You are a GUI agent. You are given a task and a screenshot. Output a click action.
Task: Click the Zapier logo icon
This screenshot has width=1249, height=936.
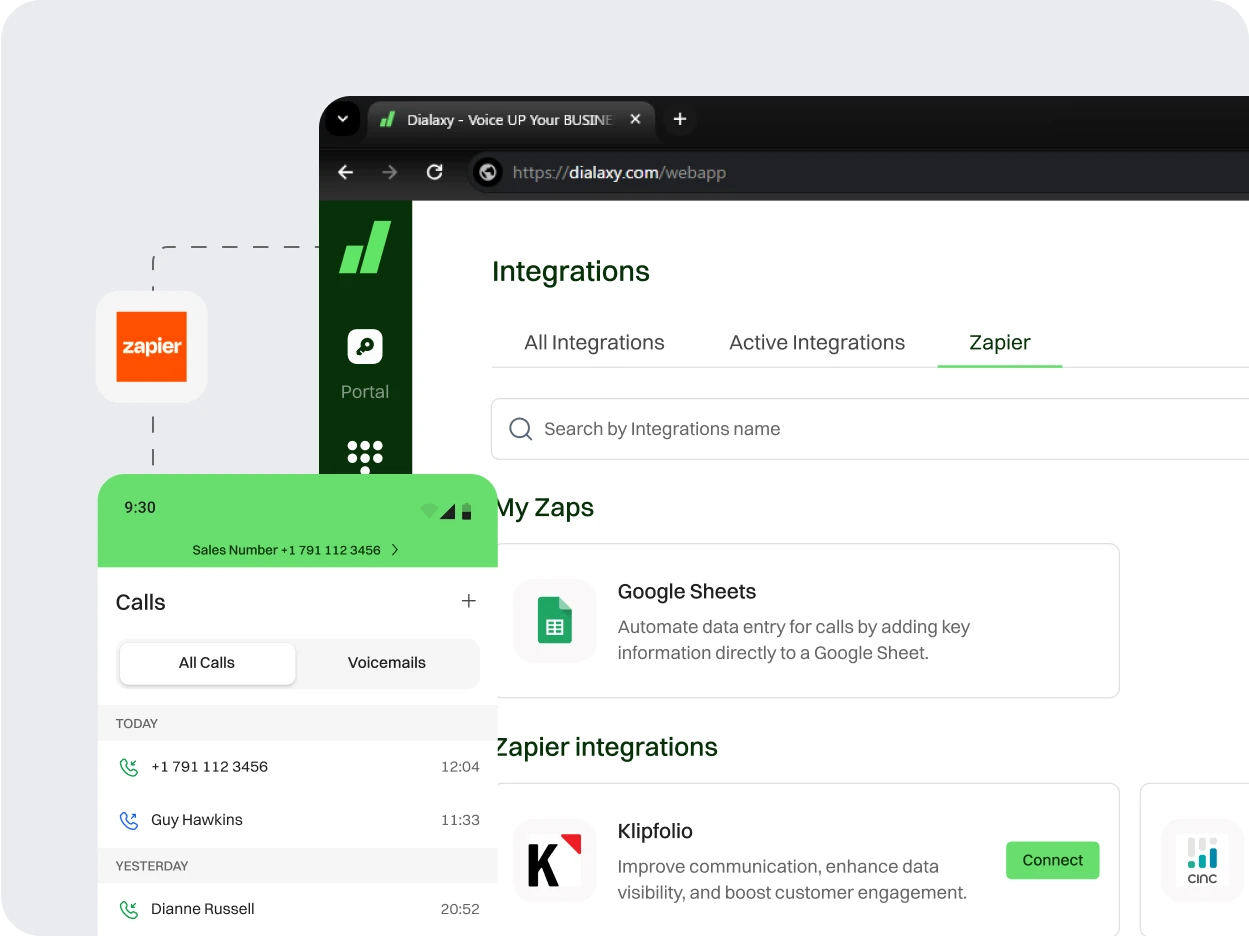click(151, 347)
